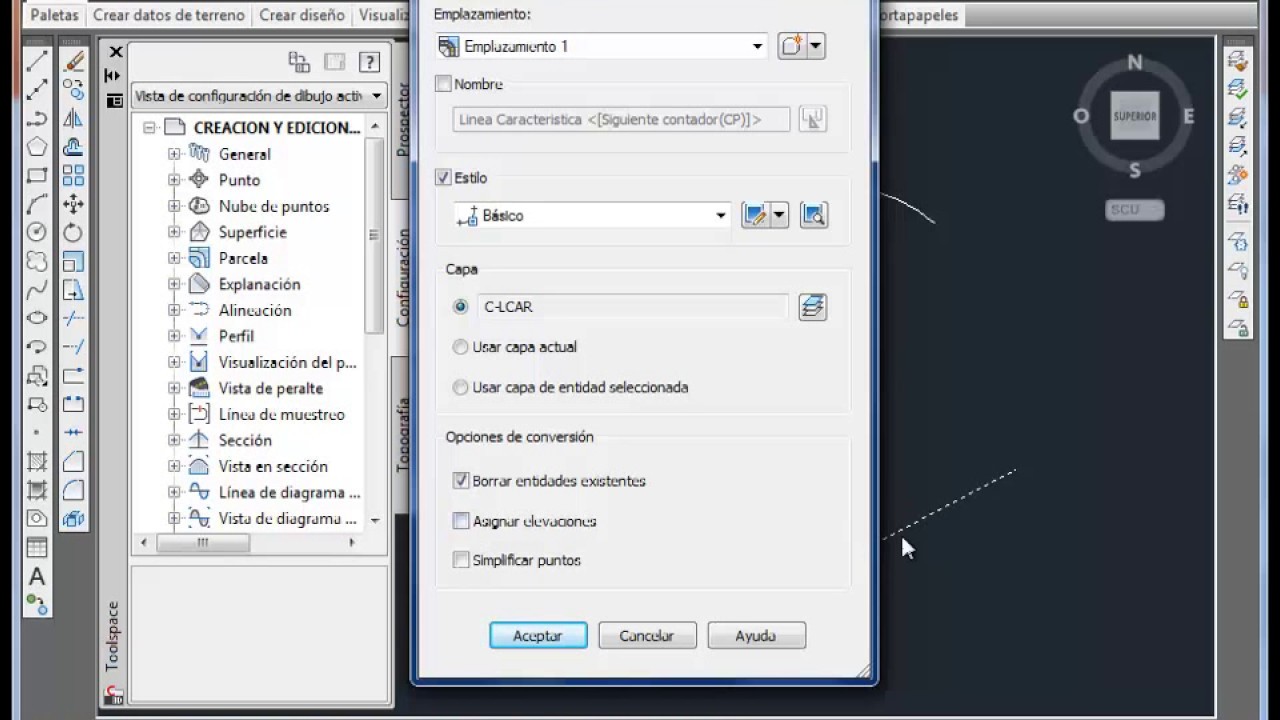Open the SCU dropdown under the ViewCube
The height and width of the screenshot is (720, 1280).
(1134, 210)
